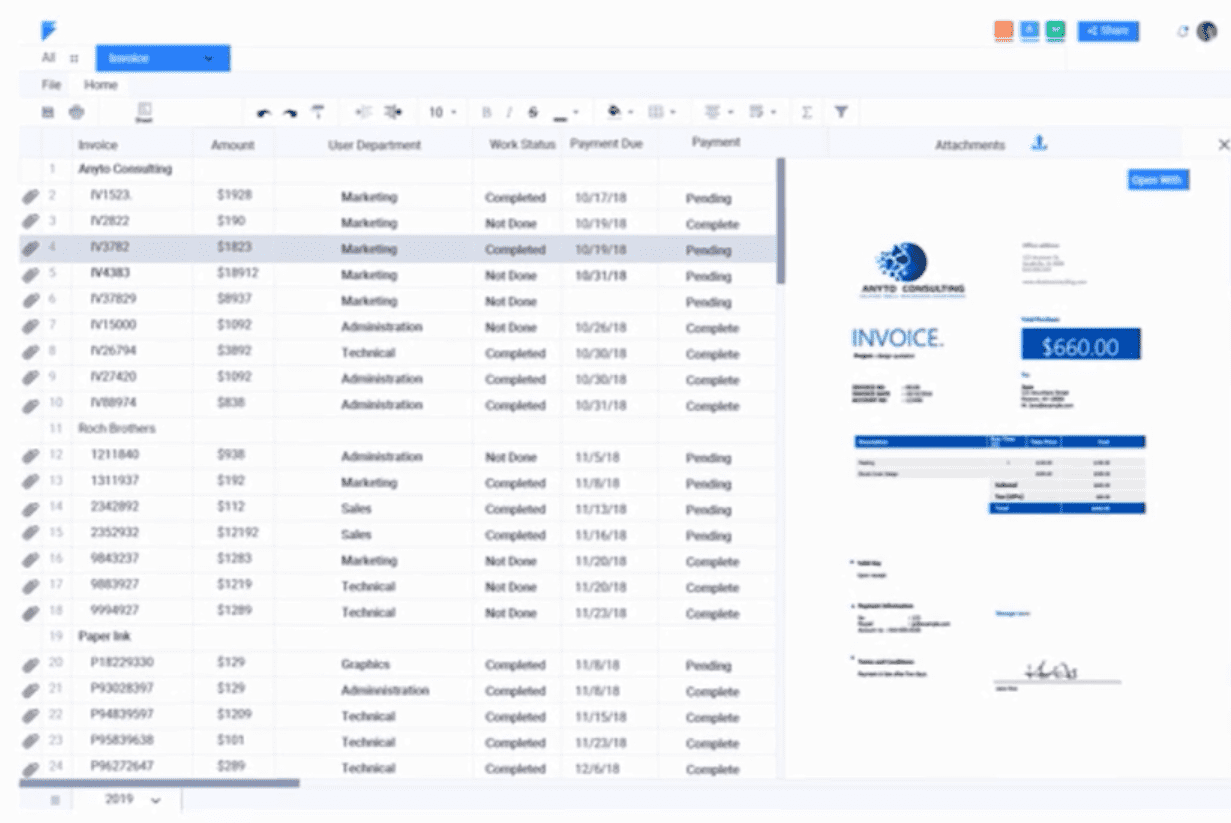Click the save icon in the toolbar

pos(47,112)
